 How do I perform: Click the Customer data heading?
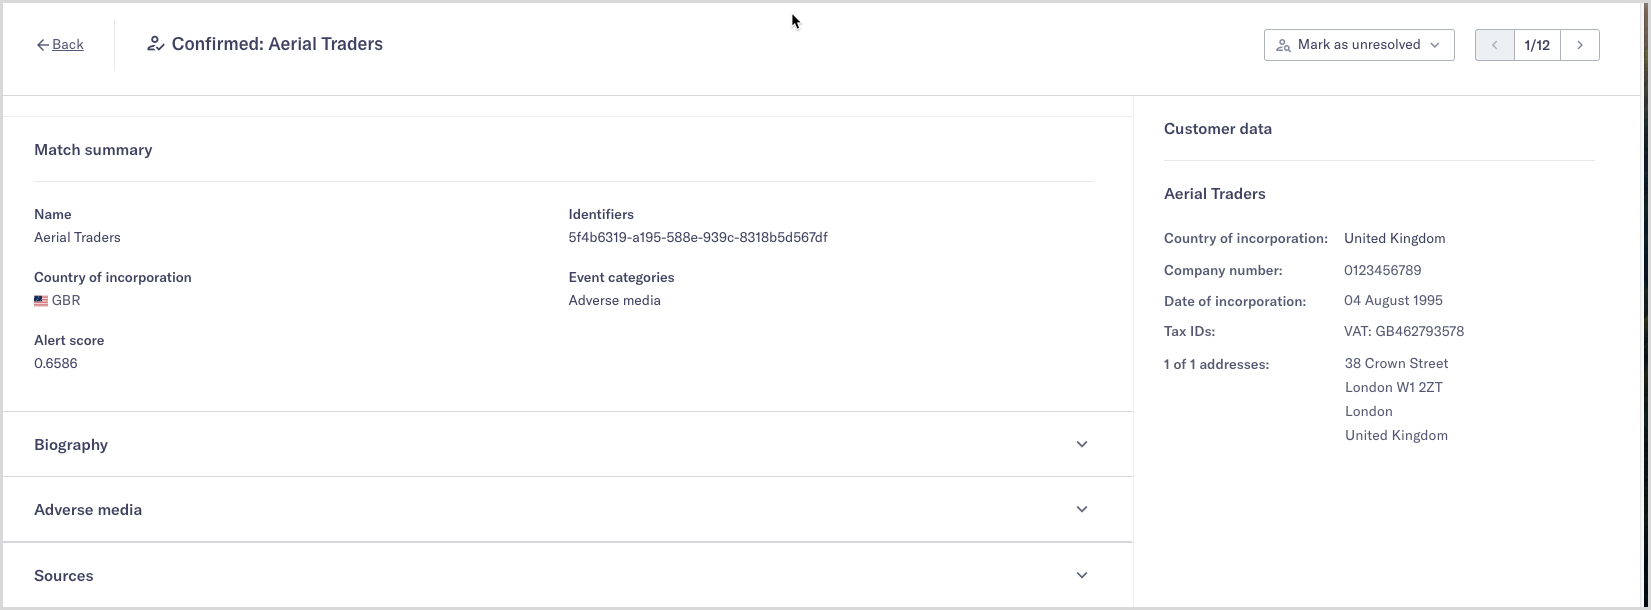(x=1218, y=129)
